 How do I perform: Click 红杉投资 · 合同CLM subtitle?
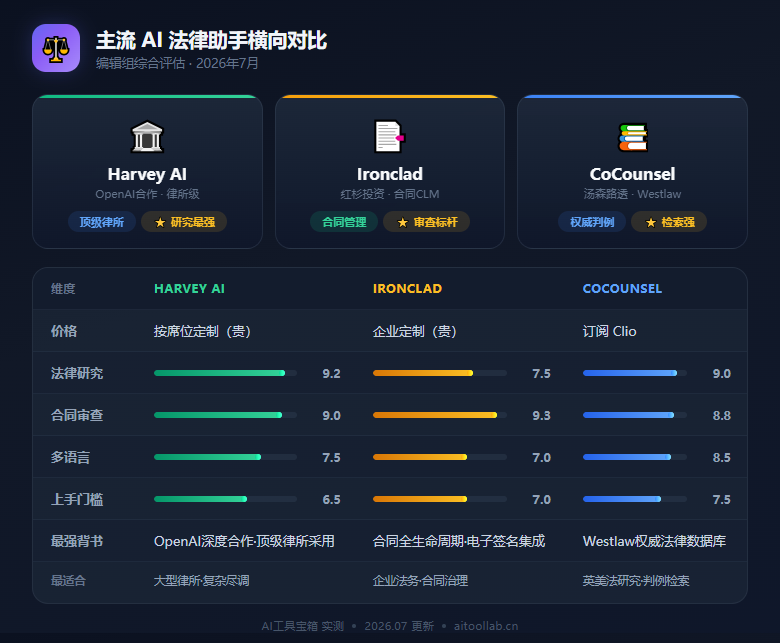click(390, 194)
